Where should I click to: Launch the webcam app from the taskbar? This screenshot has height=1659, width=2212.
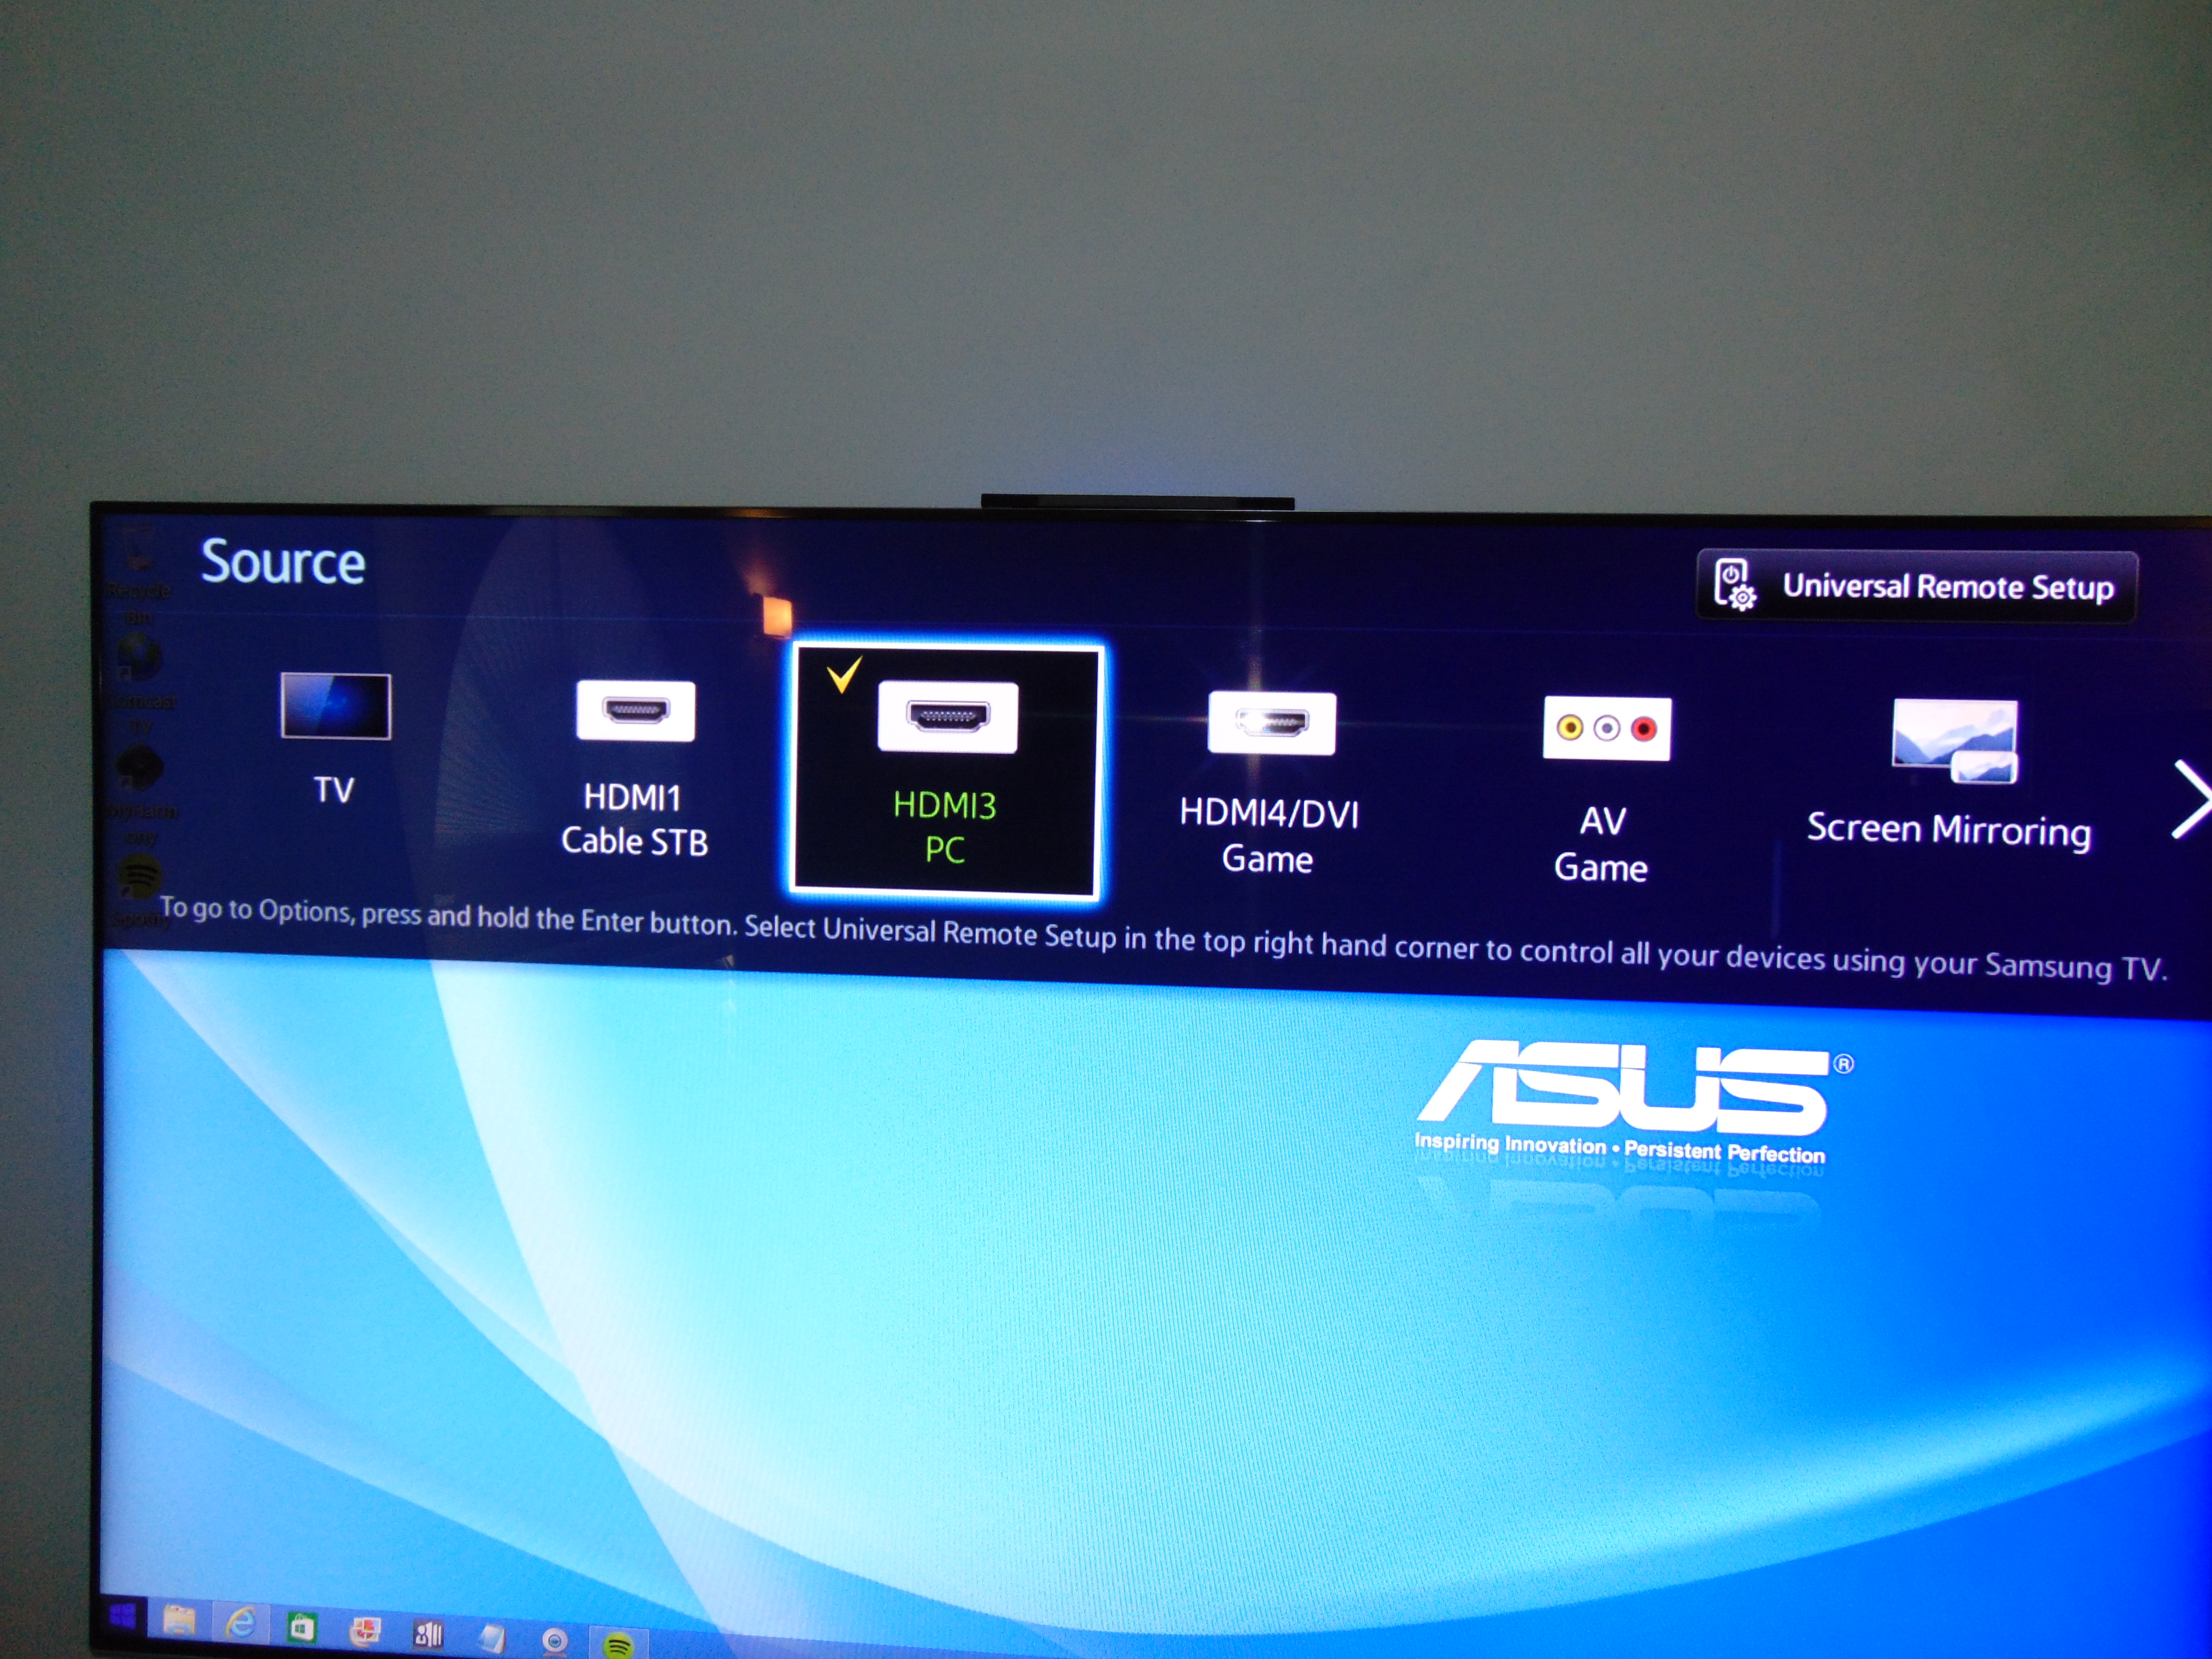point(555,1641)
